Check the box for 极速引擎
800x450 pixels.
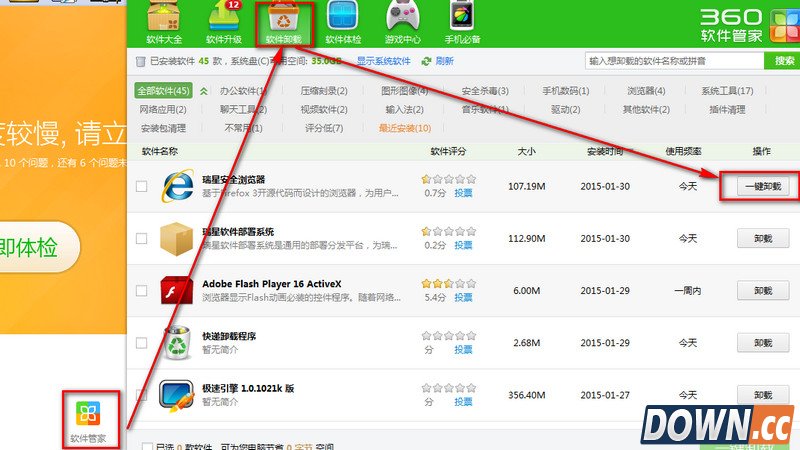tap(141, 395)
